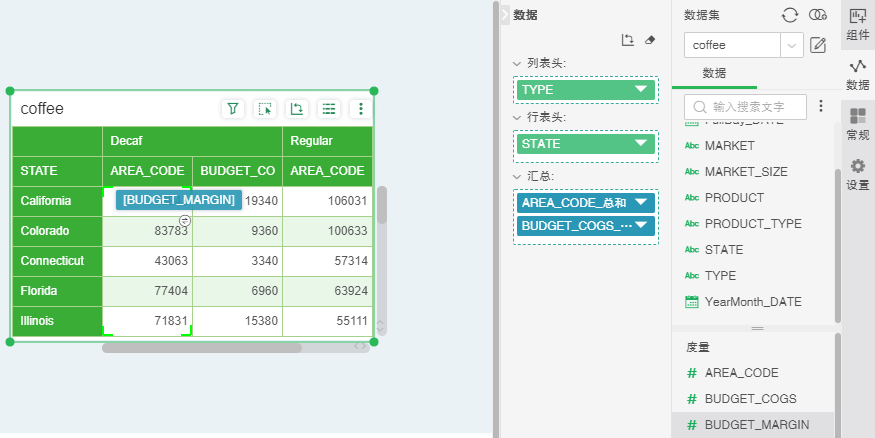The width and height of the screenshot is (875, 438).
Task: Select the PRODUCT_TYPE dimension field
Action: coord(753,224)
